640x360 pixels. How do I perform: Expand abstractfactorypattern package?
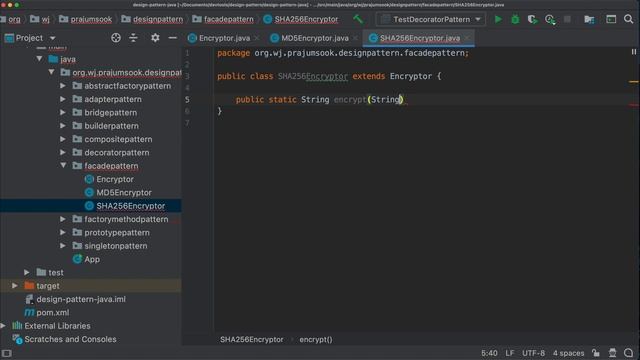tap(63, 86)
